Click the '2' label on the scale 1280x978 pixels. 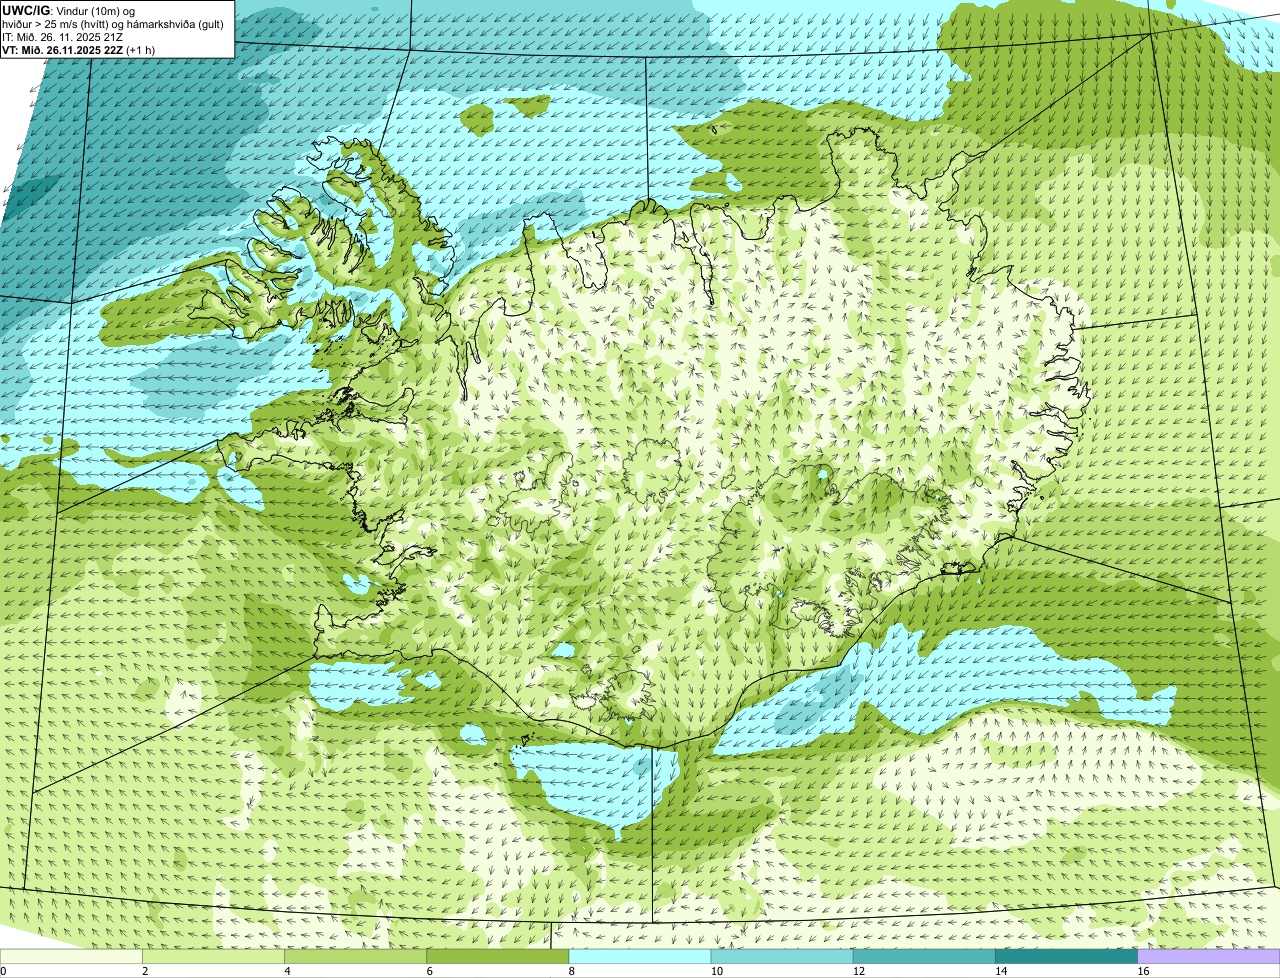coord(145,971)
